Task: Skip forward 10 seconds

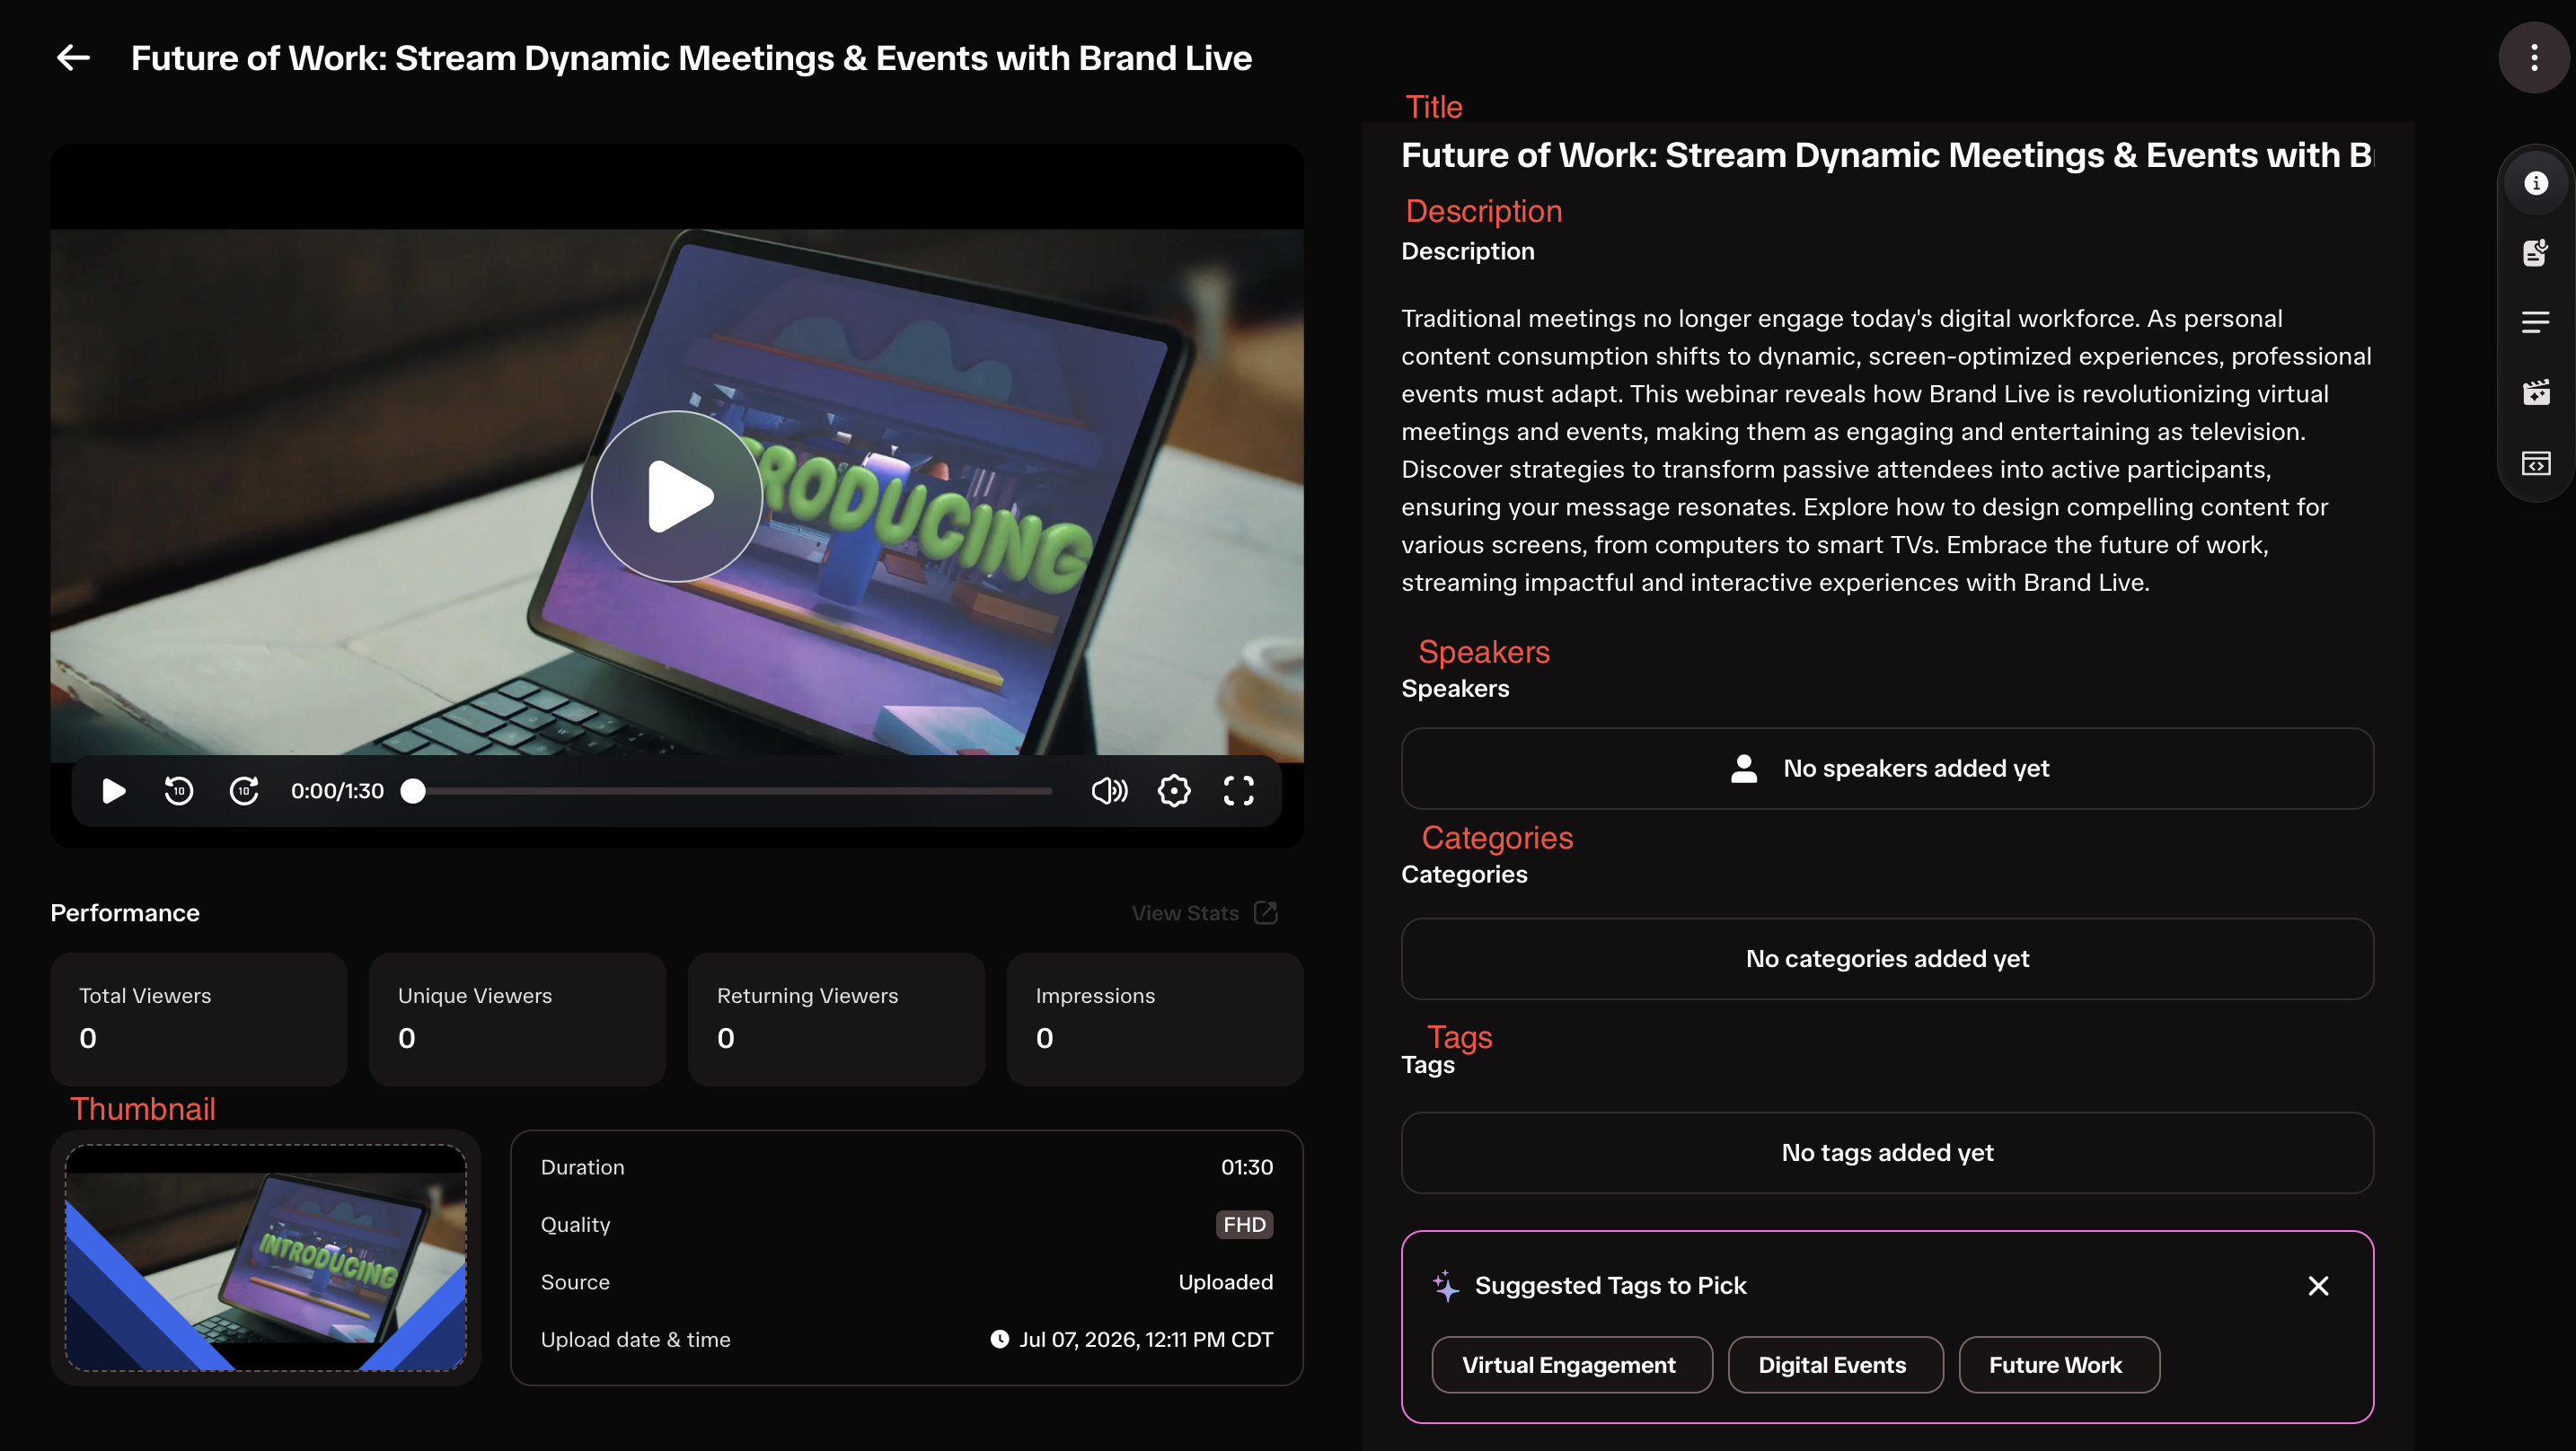Action: click(244, 791)
